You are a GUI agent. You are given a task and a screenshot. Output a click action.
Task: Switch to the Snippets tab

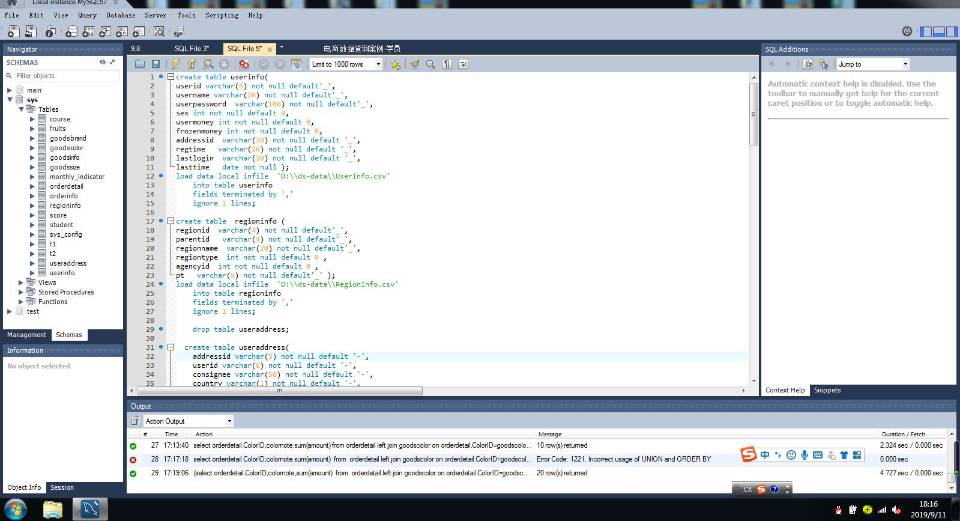[827, 390]
